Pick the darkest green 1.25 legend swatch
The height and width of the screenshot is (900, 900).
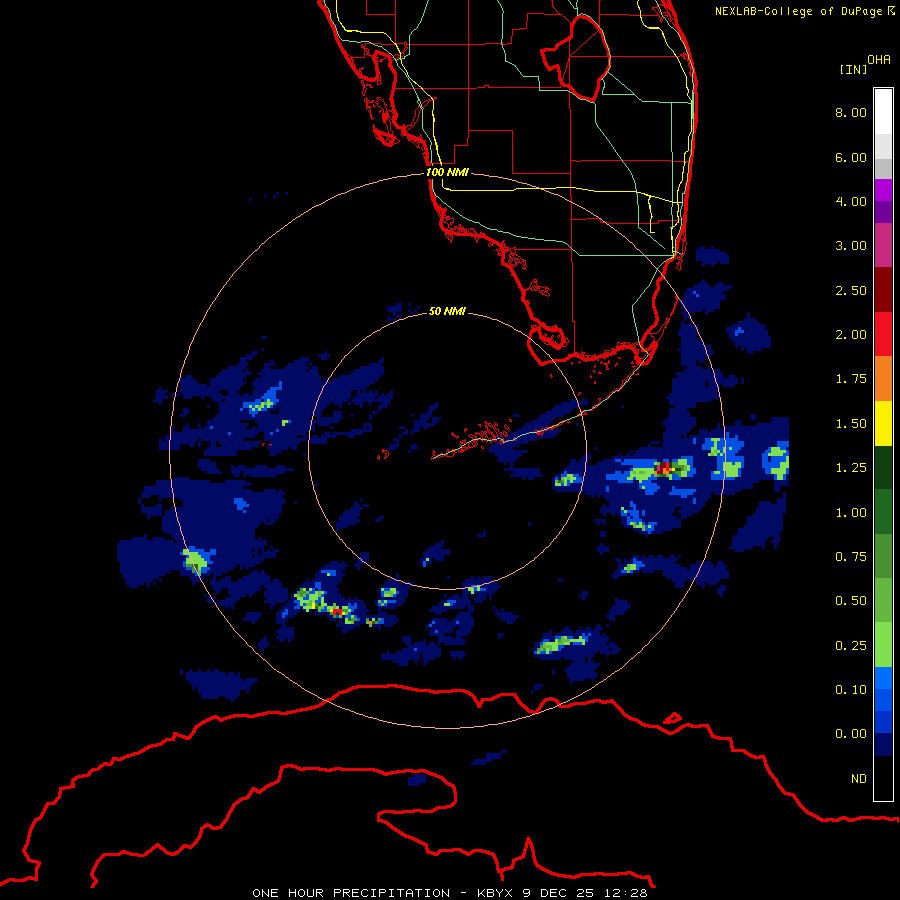pos(883,467)
